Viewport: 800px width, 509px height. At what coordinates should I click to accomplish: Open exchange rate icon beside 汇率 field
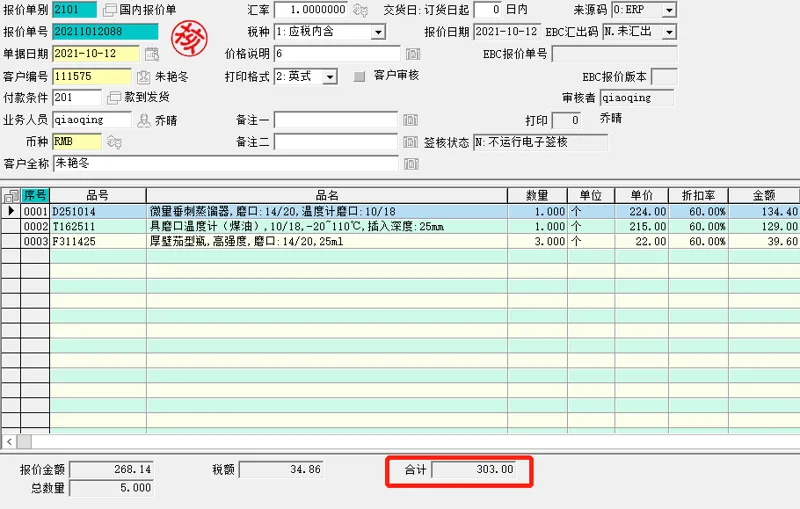click(360, 10)
